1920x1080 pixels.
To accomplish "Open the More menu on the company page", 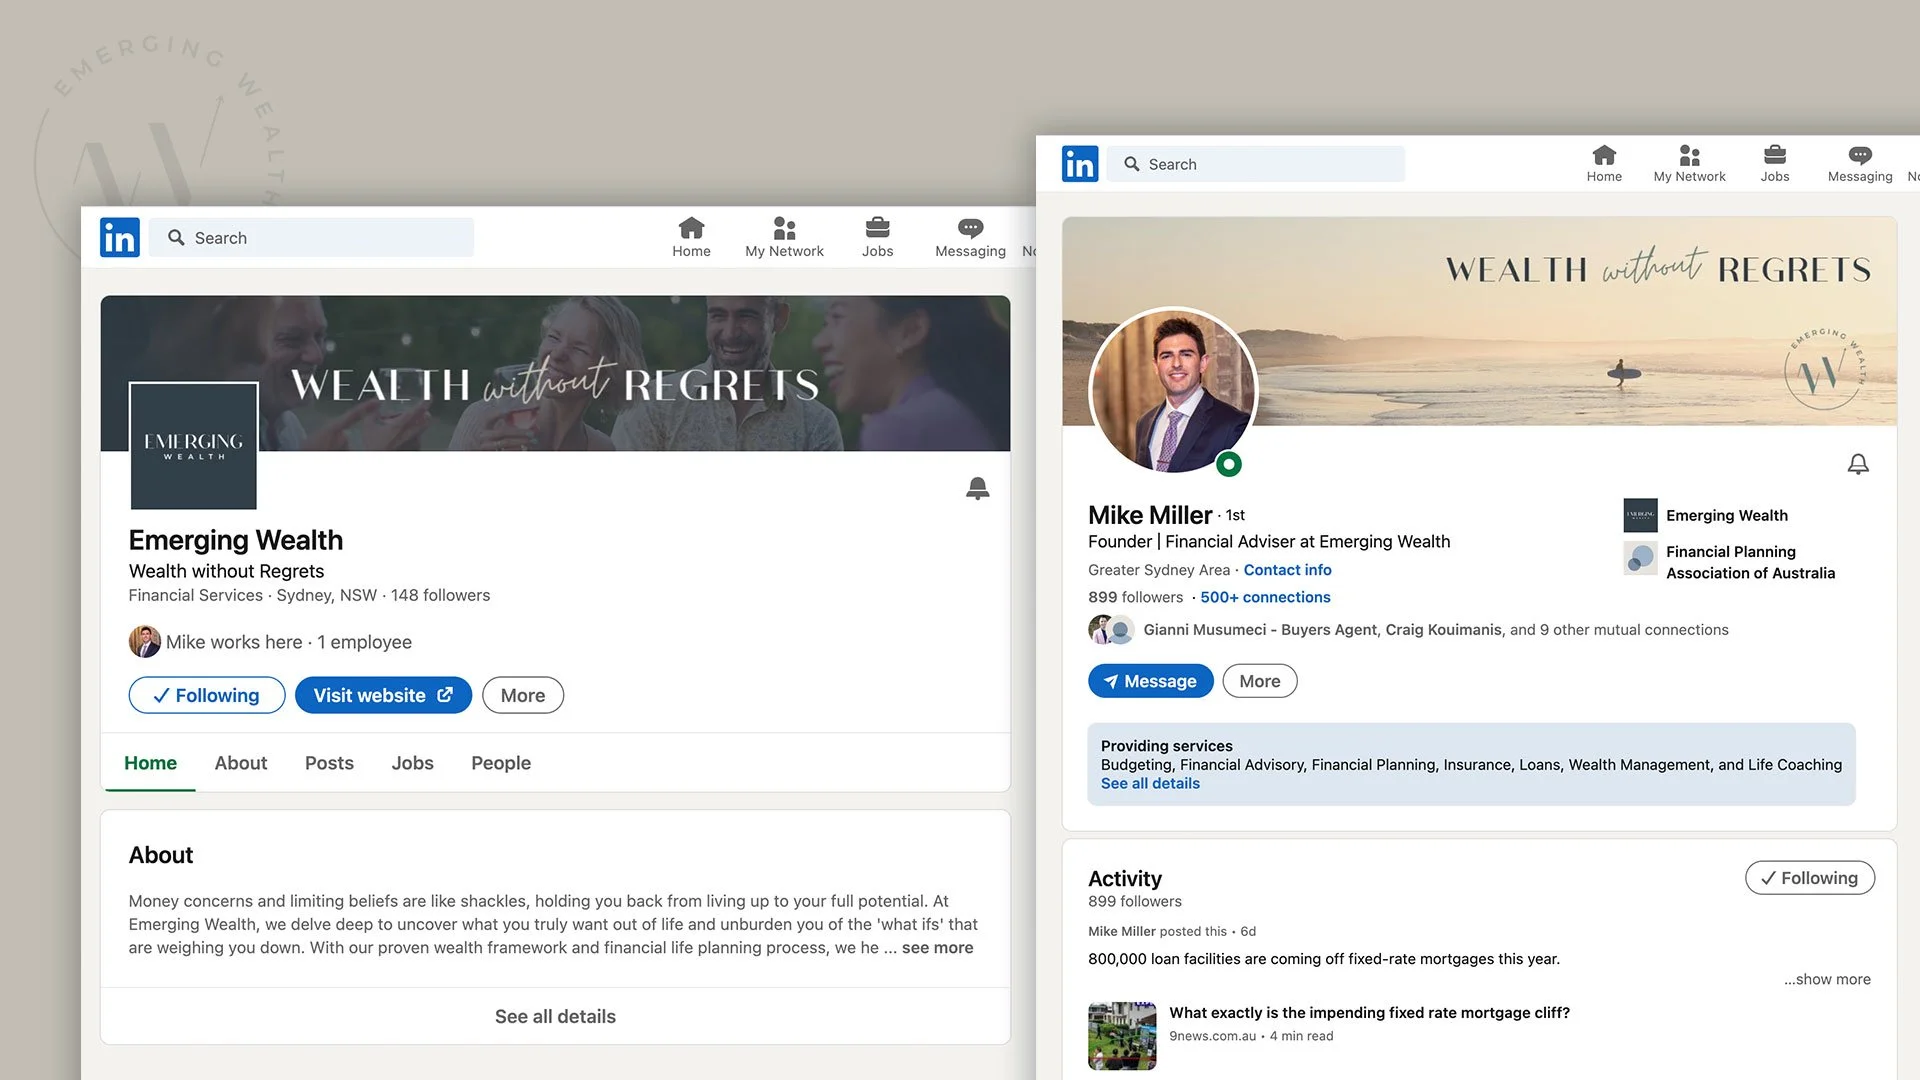I will tap(522, 695).
